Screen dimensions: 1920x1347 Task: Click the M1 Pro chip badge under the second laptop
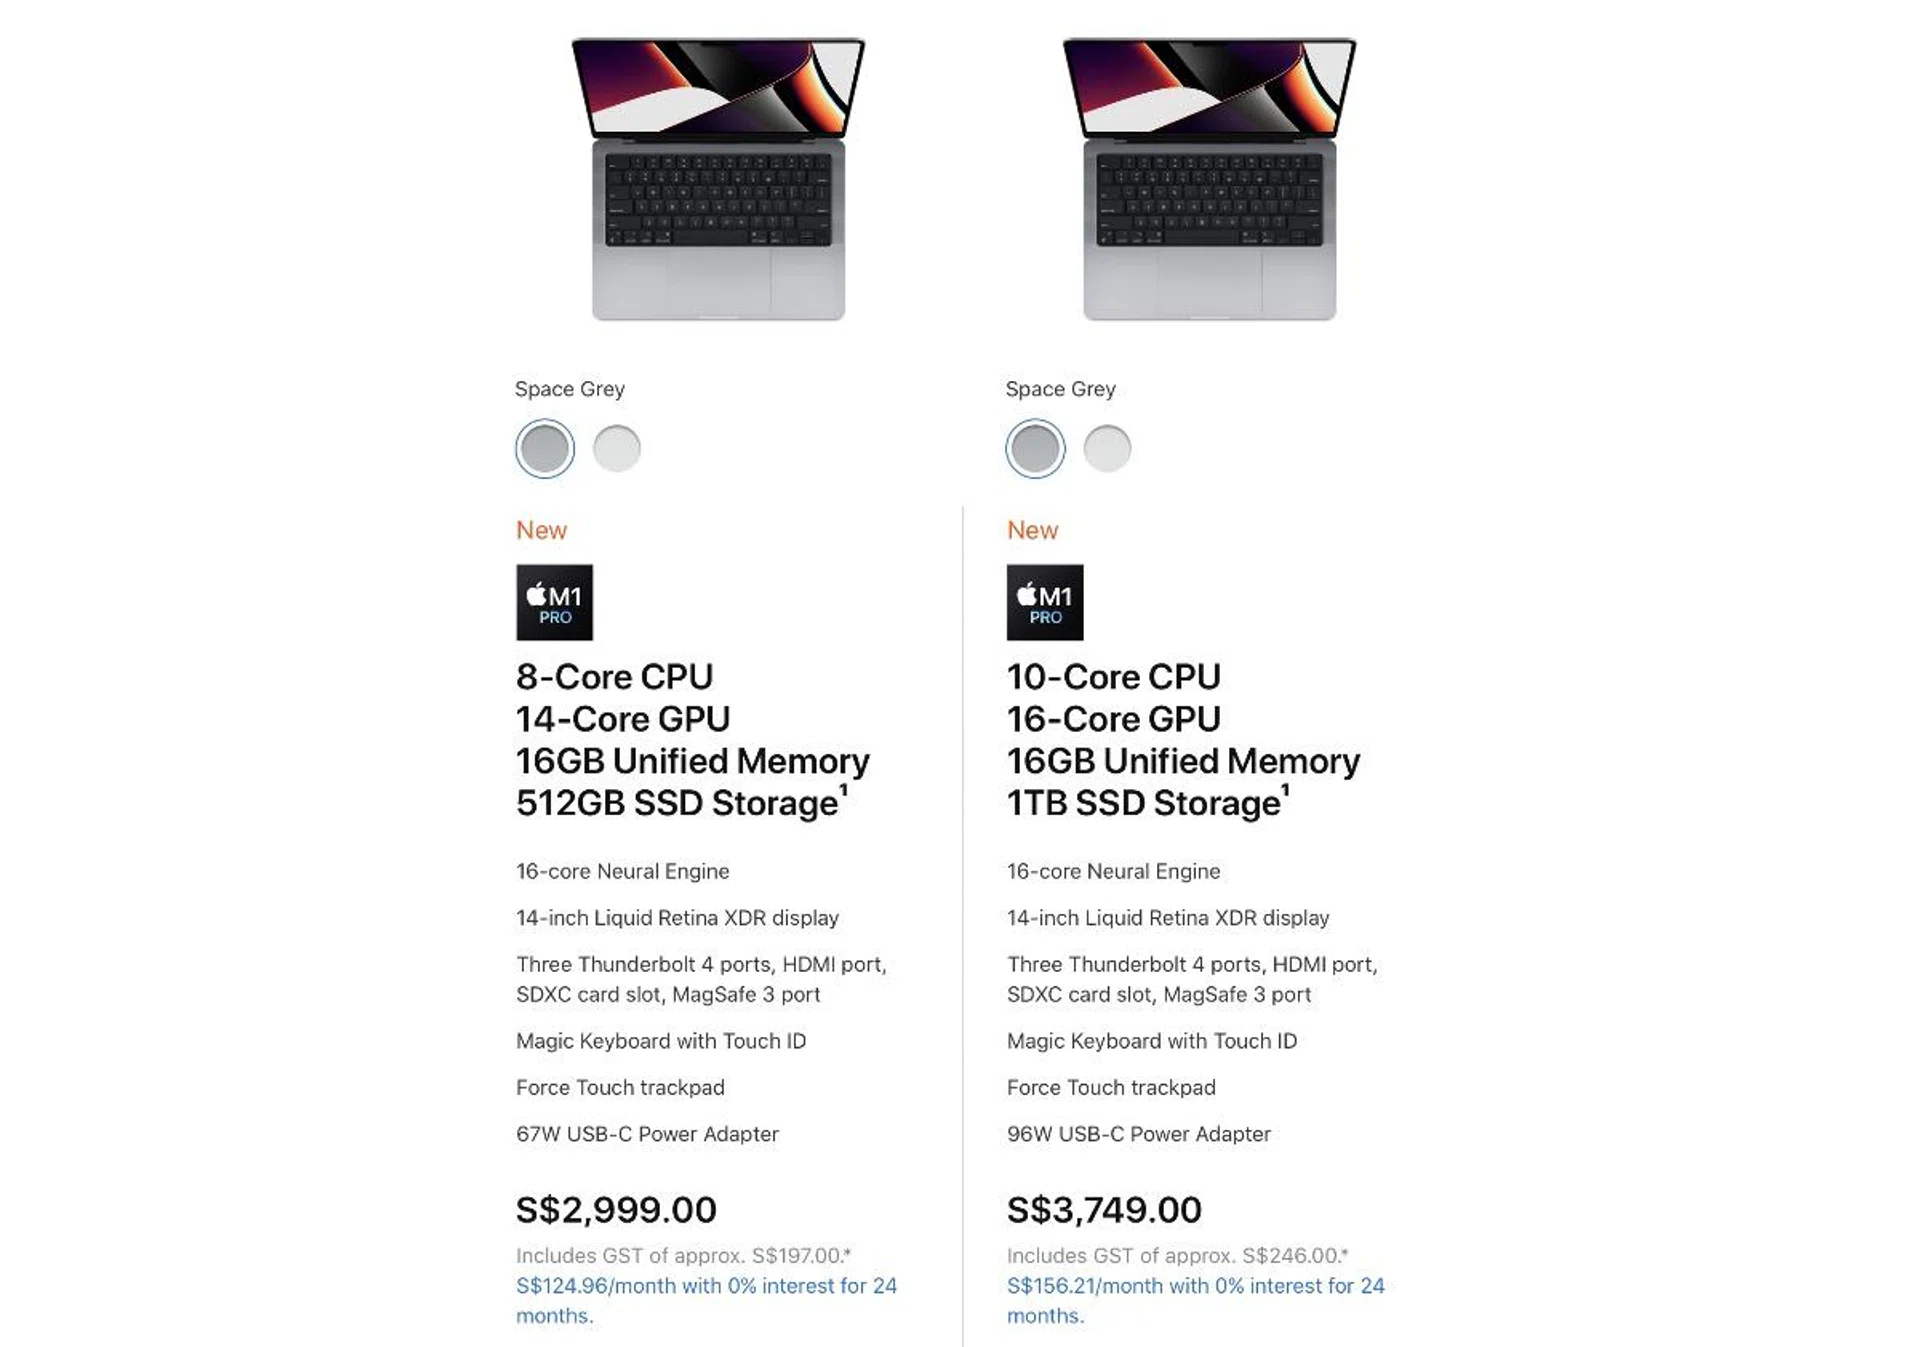point(1044,601)
